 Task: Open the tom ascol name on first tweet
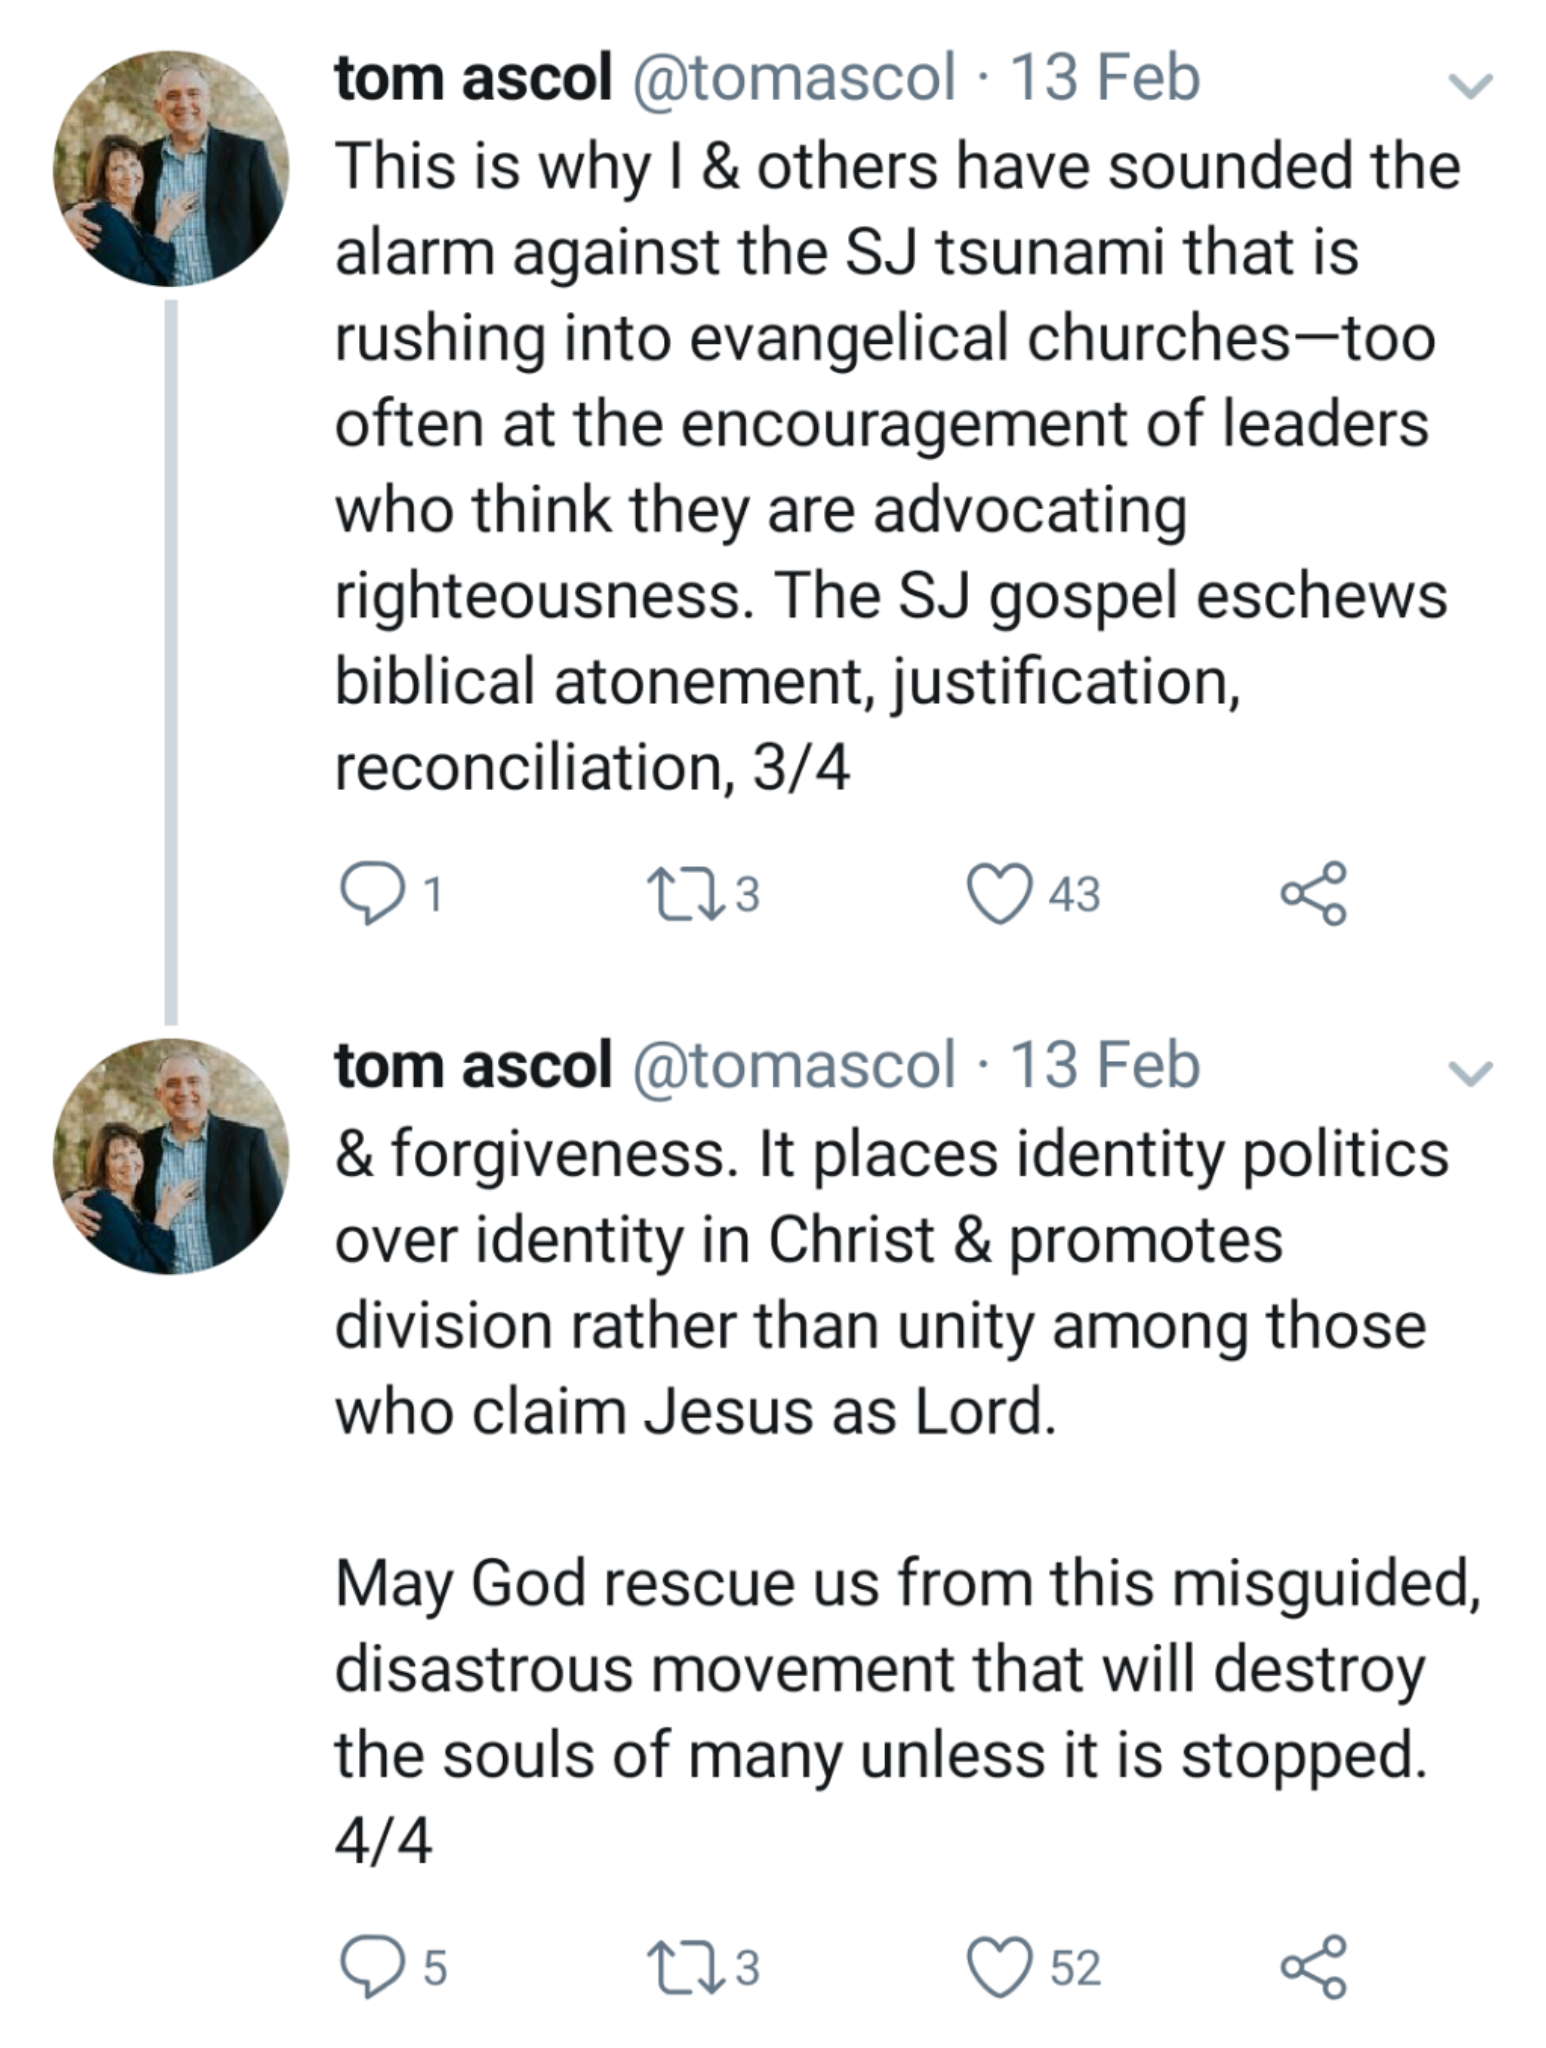[x=473, y=78]
